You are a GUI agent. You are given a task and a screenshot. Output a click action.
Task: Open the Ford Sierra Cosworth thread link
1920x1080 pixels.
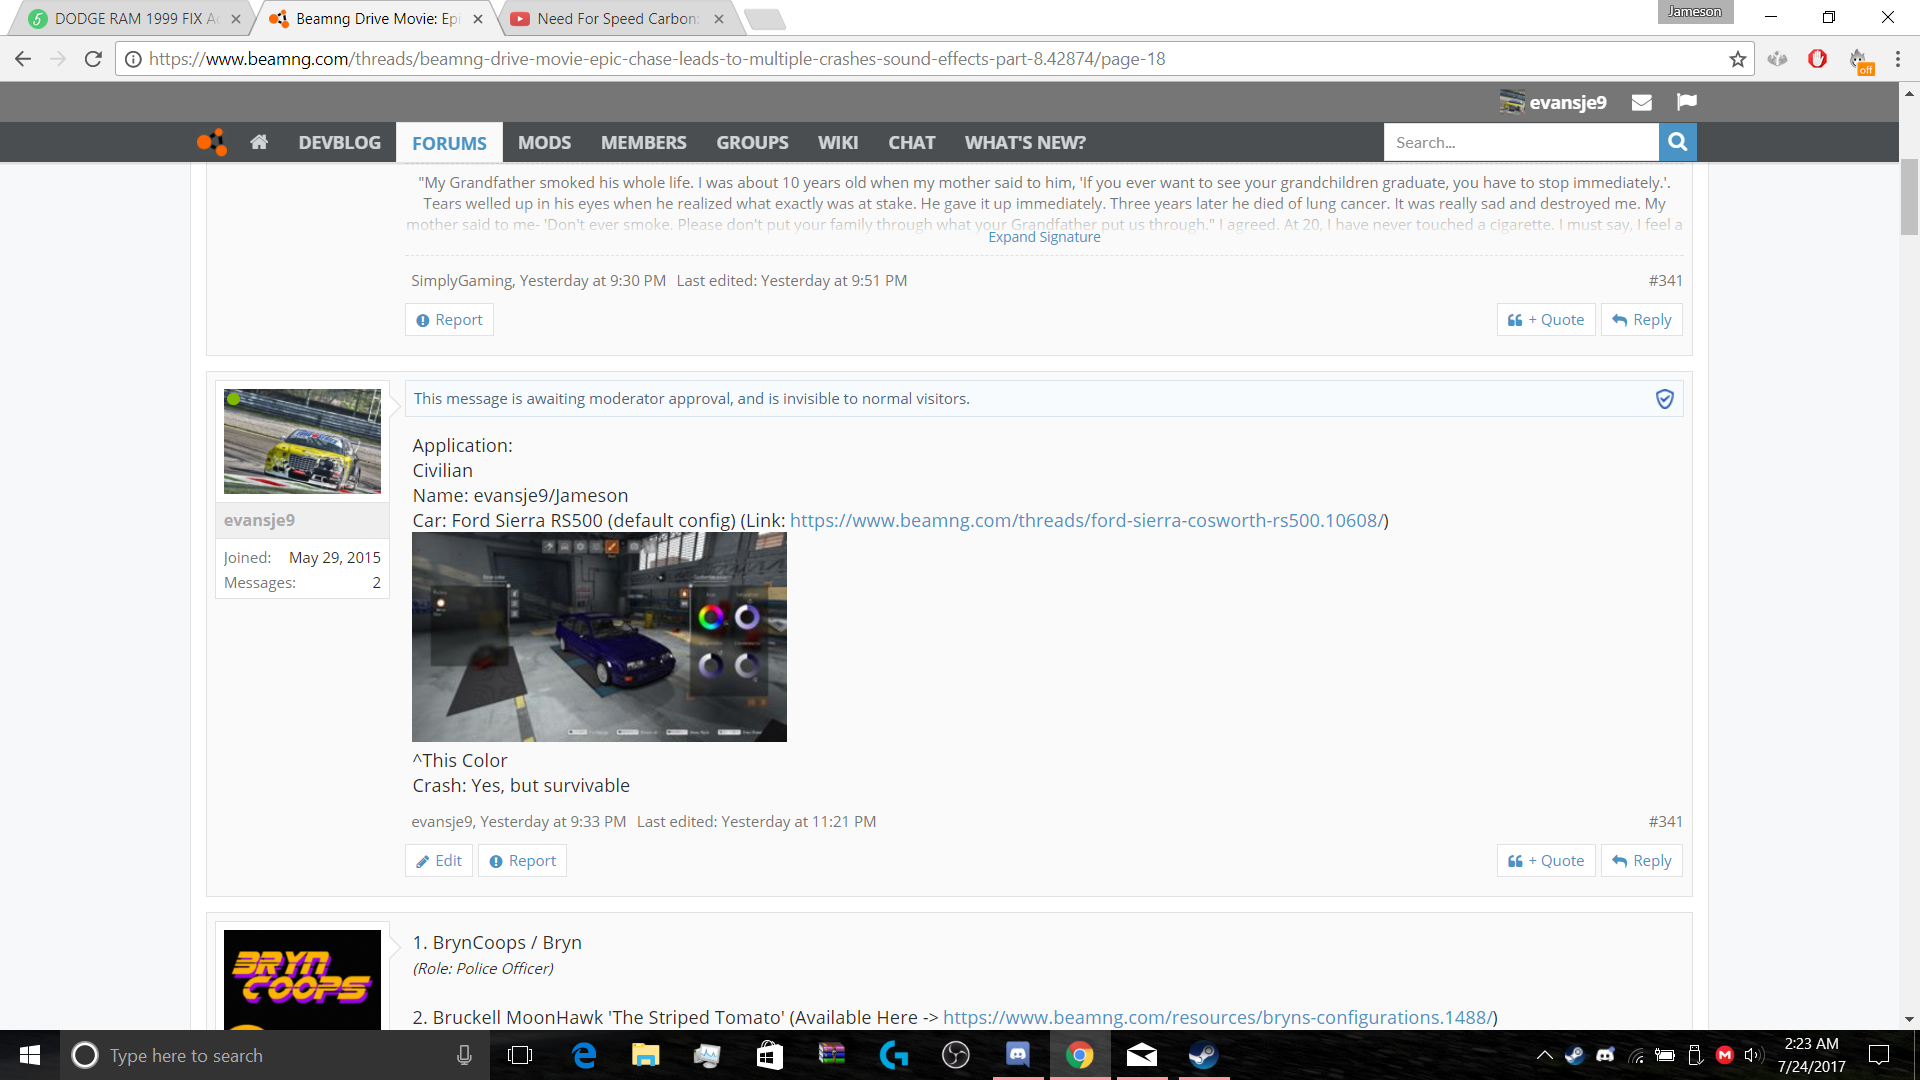[1086, 521]
